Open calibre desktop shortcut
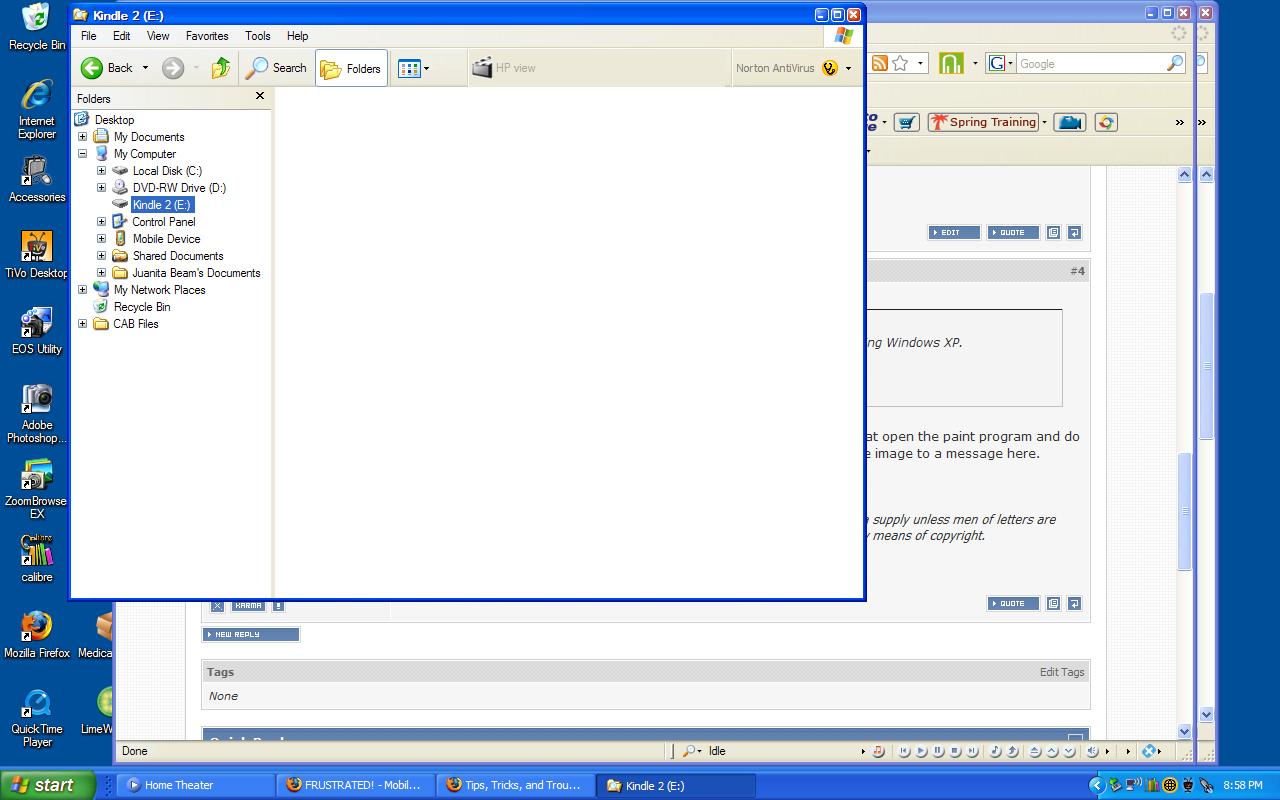Viewport: 1280px width, 800px height. tap(37, 558)
